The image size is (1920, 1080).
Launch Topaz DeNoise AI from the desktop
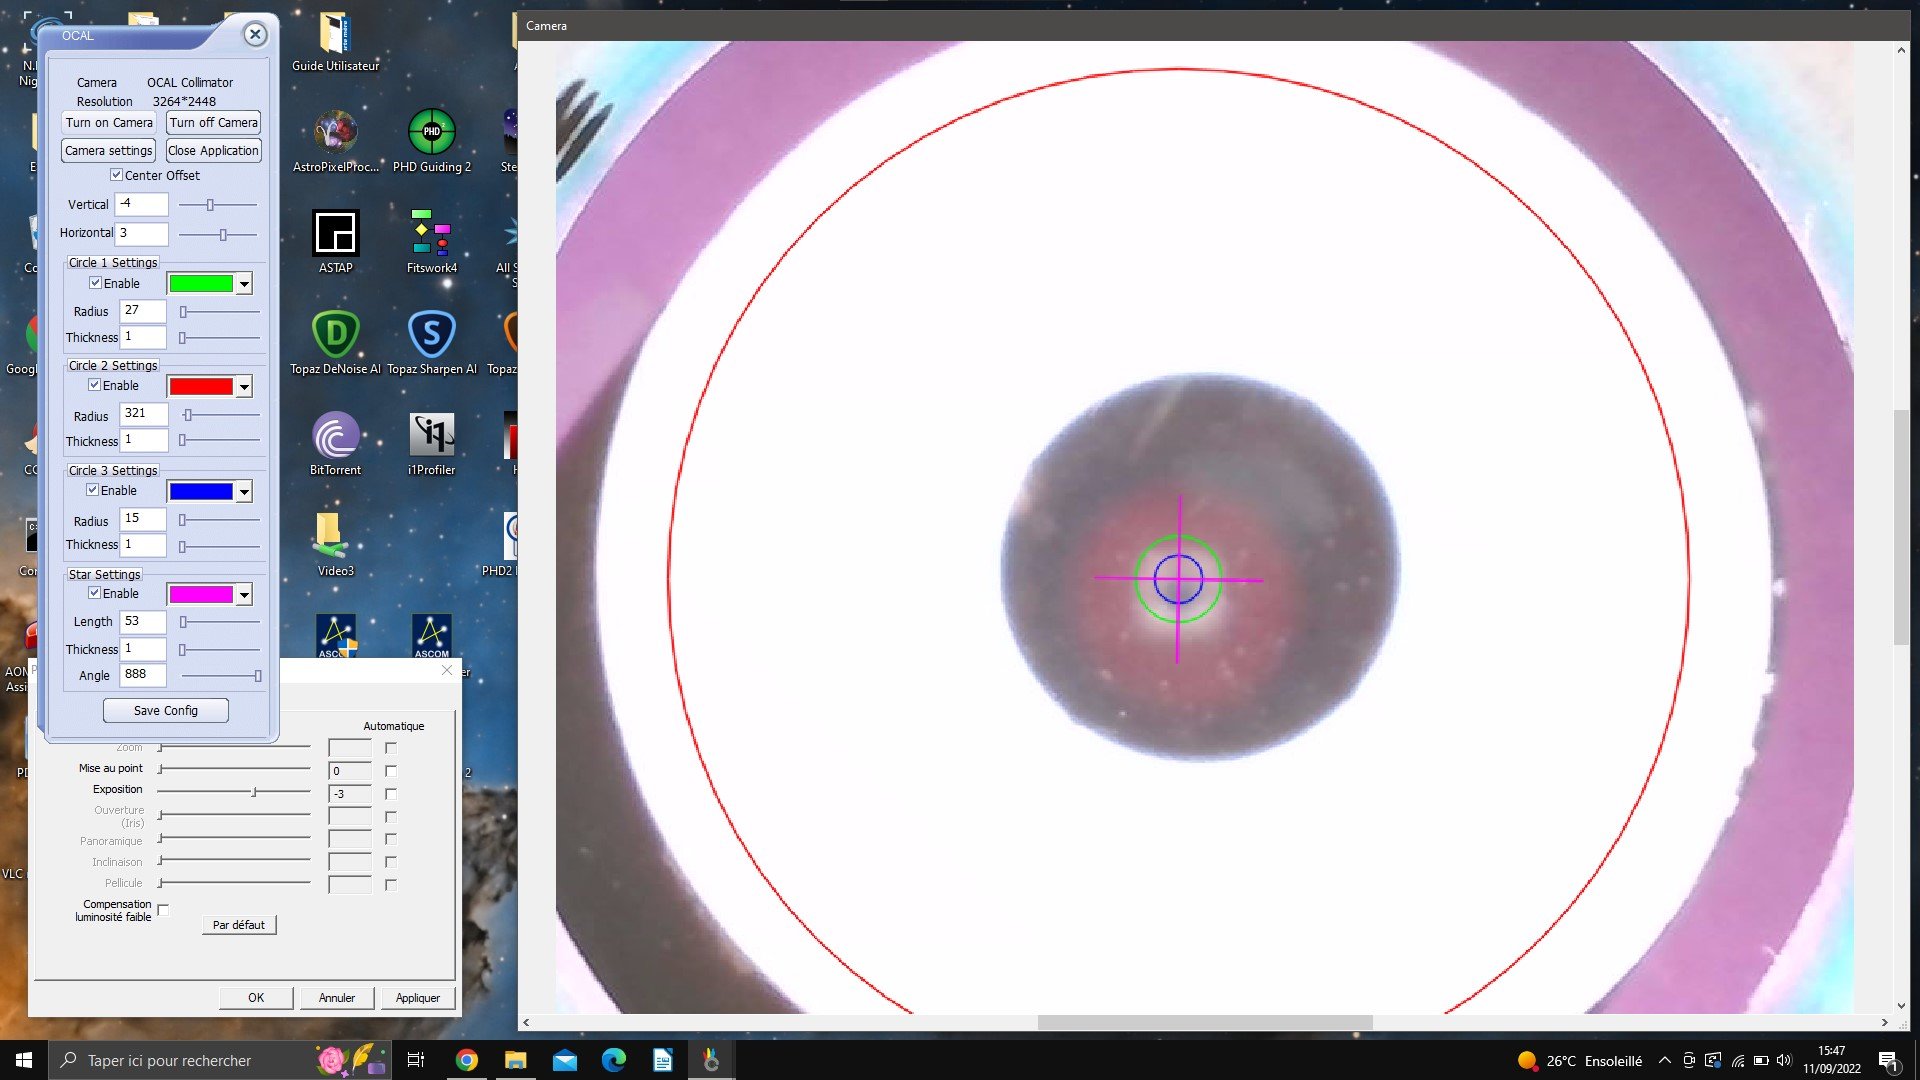335,343
